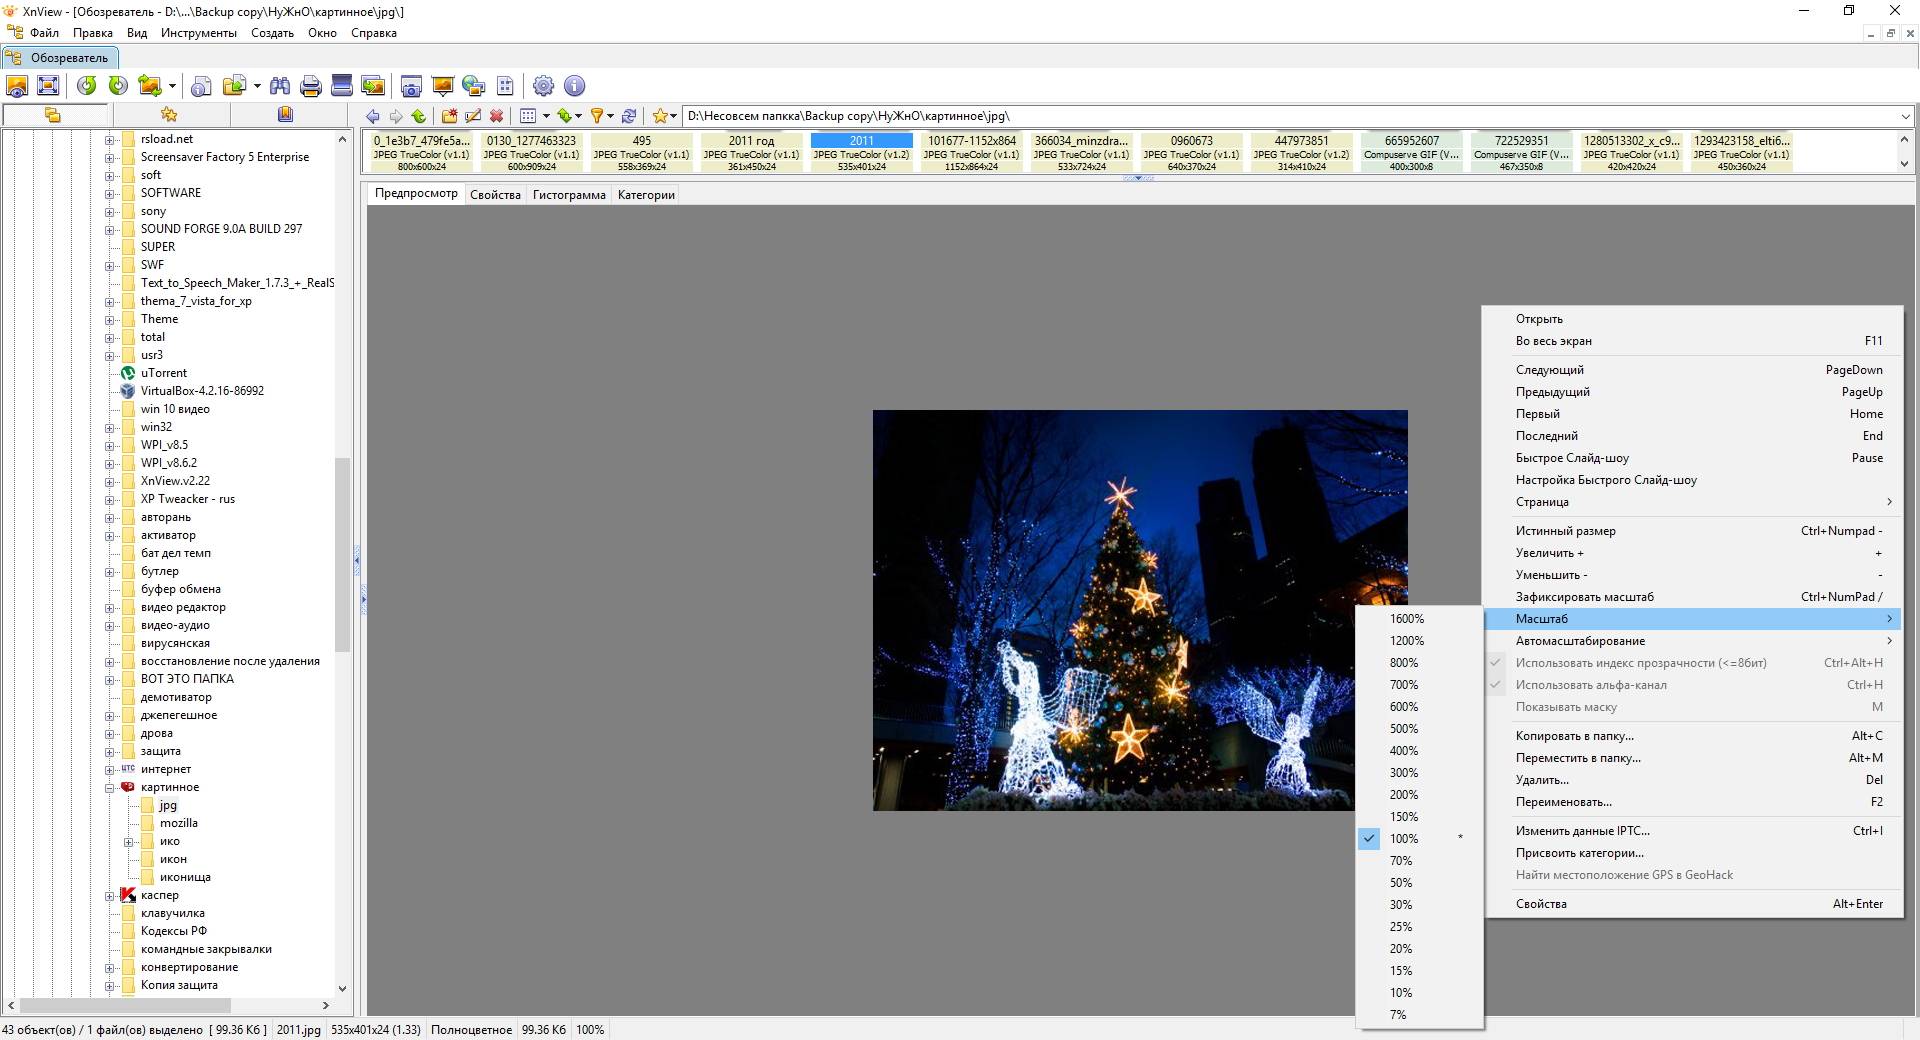Click the JPEG lossless transform icon
Image resolution: width=1920 pixels, height=1040 pixels.
click(150, 86)
